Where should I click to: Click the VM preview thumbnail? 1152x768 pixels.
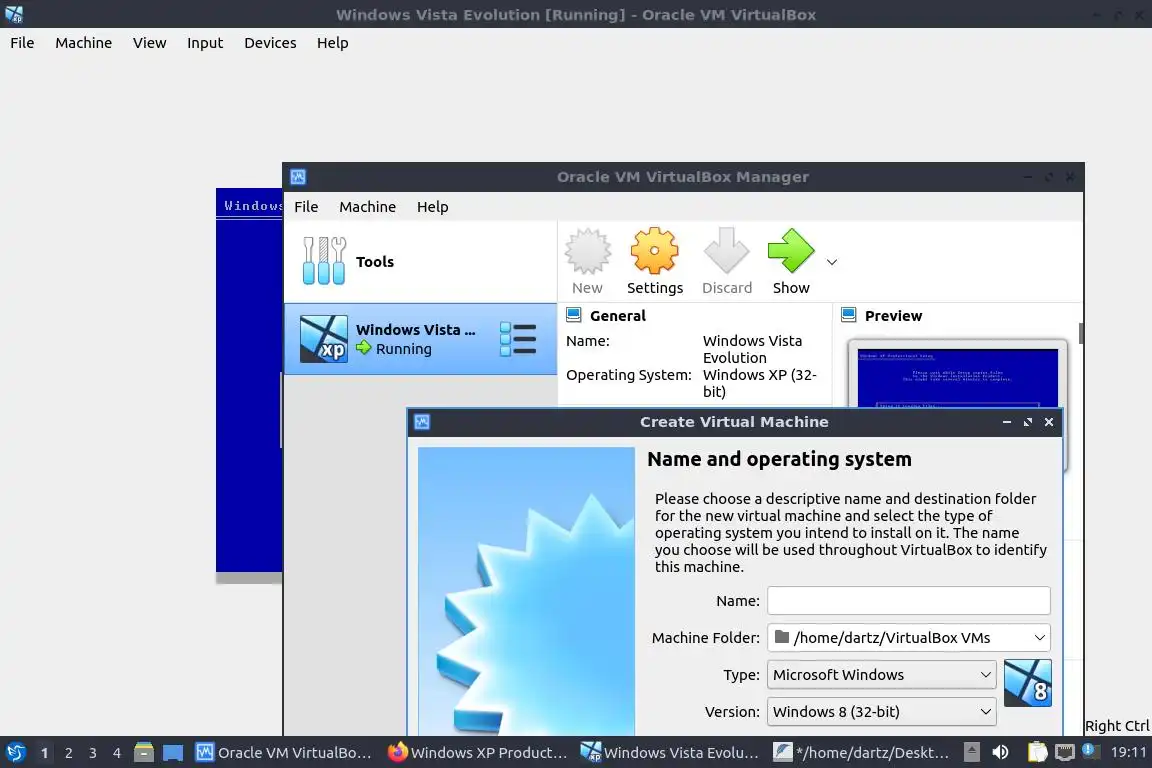pos(957,378)
